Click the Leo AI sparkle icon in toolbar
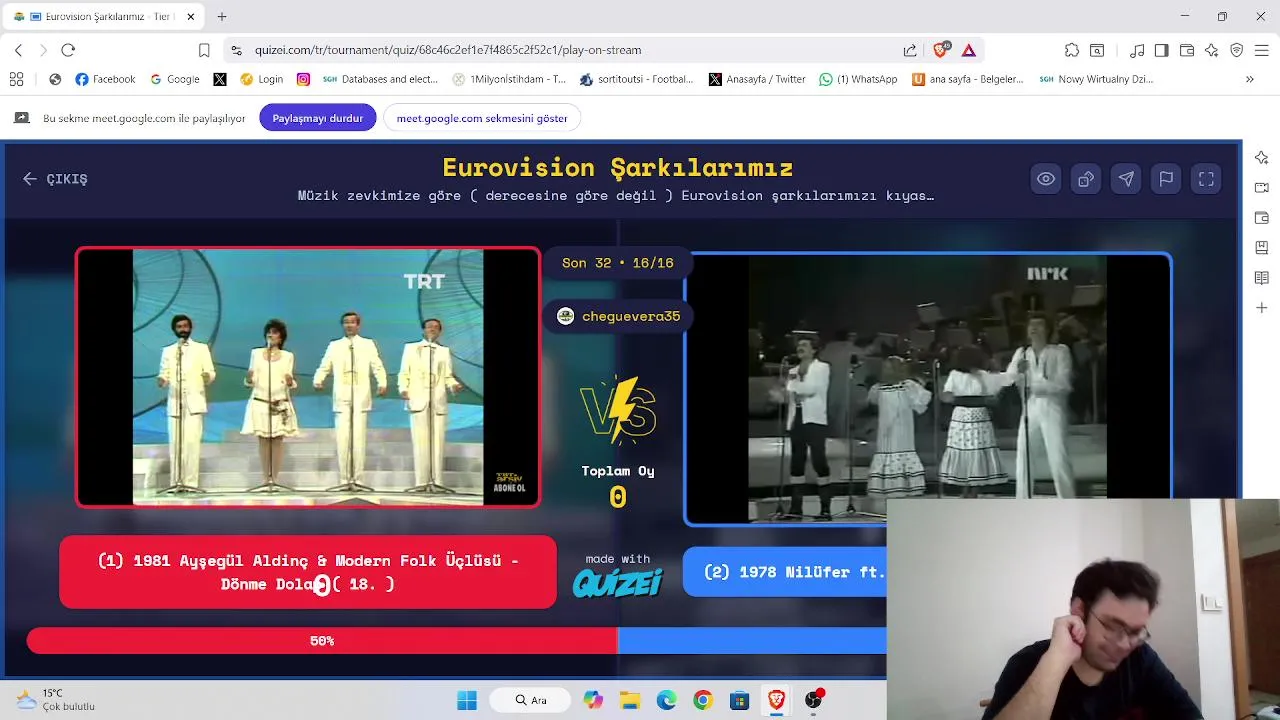This screenshot has width=1280, height=720. [x=1212, y=50]
